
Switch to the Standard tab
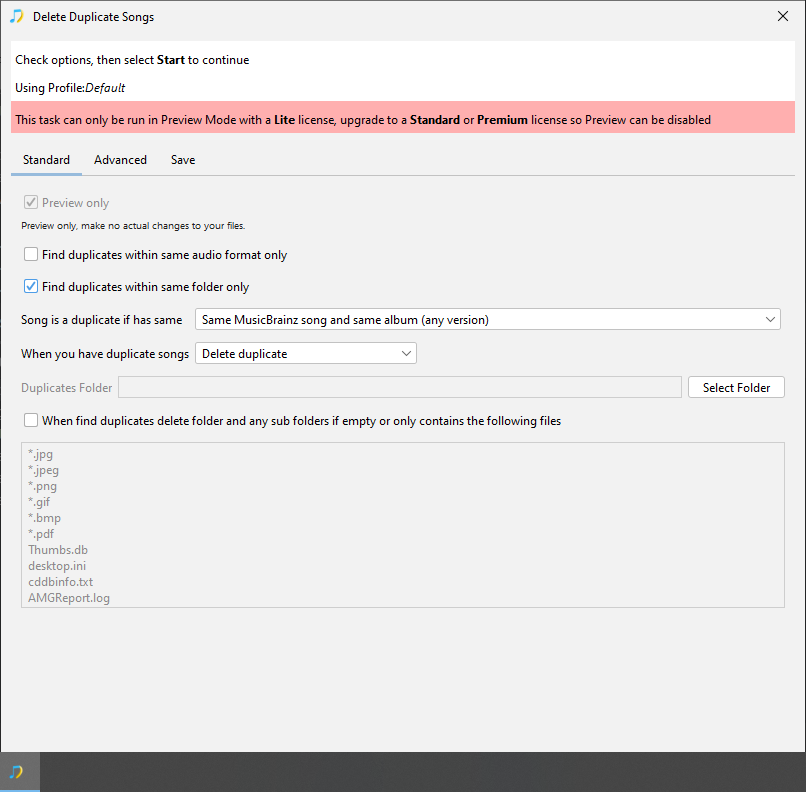[x=46, y=160]
